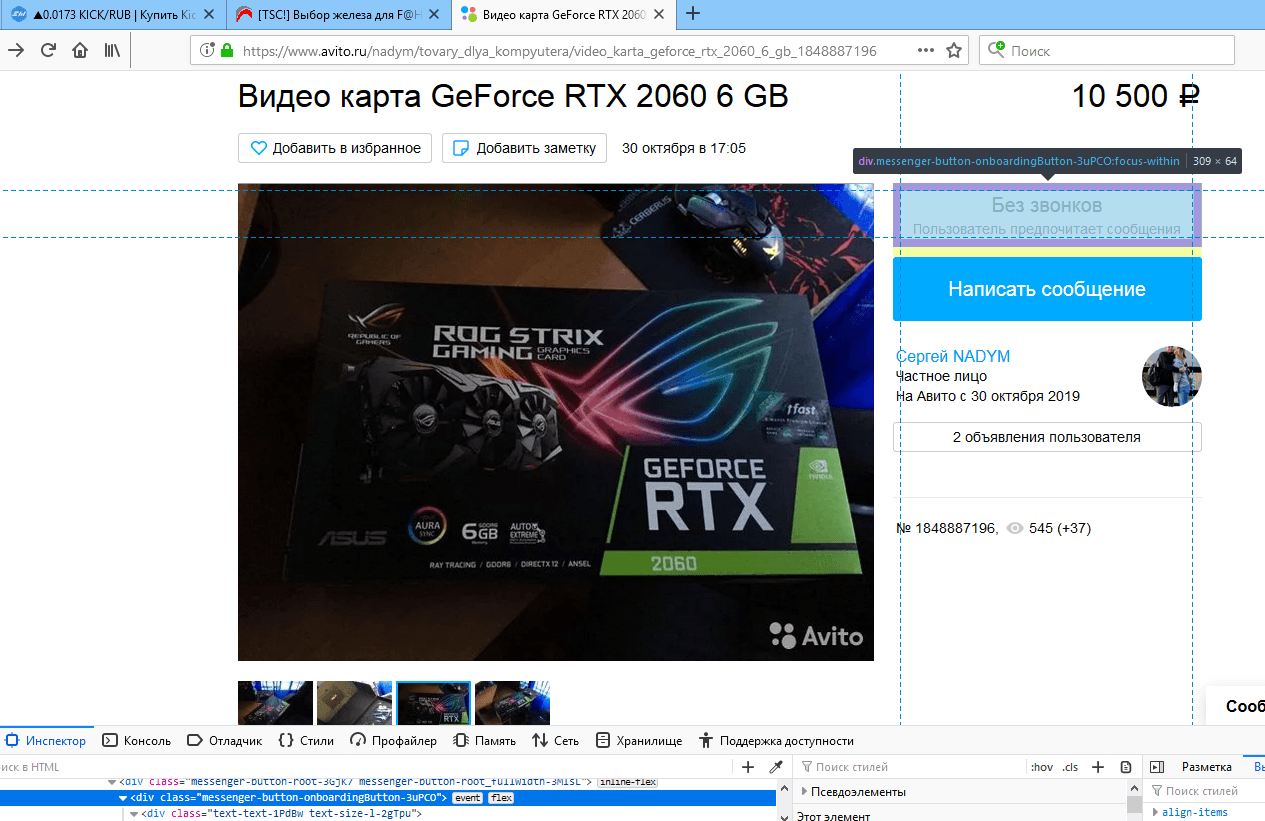Open the fourth photo thumbnail

(512, 703)
